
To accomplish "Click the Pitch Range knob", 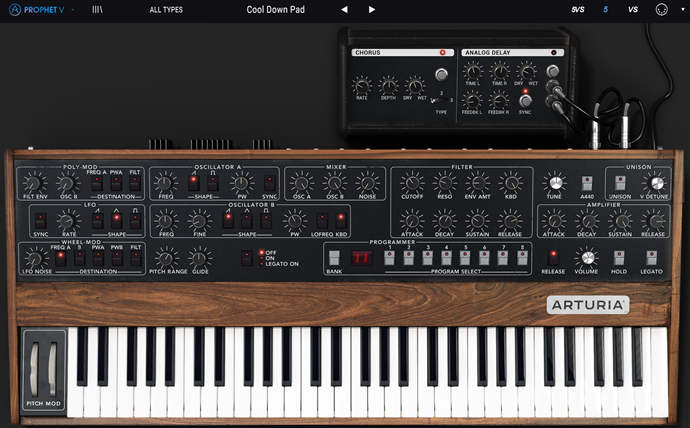I will (x=166, y=258).
